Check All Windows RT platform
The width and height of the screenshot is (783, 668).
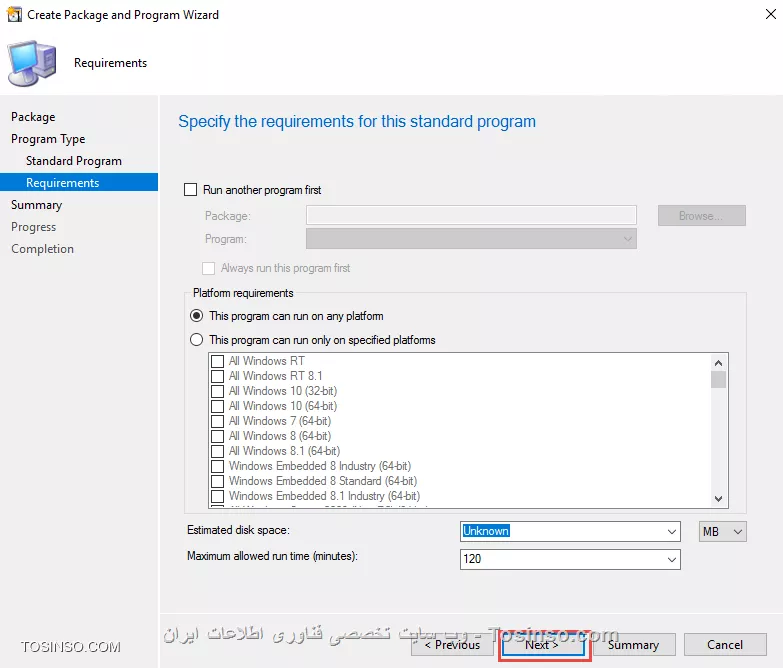click(217, 361)
